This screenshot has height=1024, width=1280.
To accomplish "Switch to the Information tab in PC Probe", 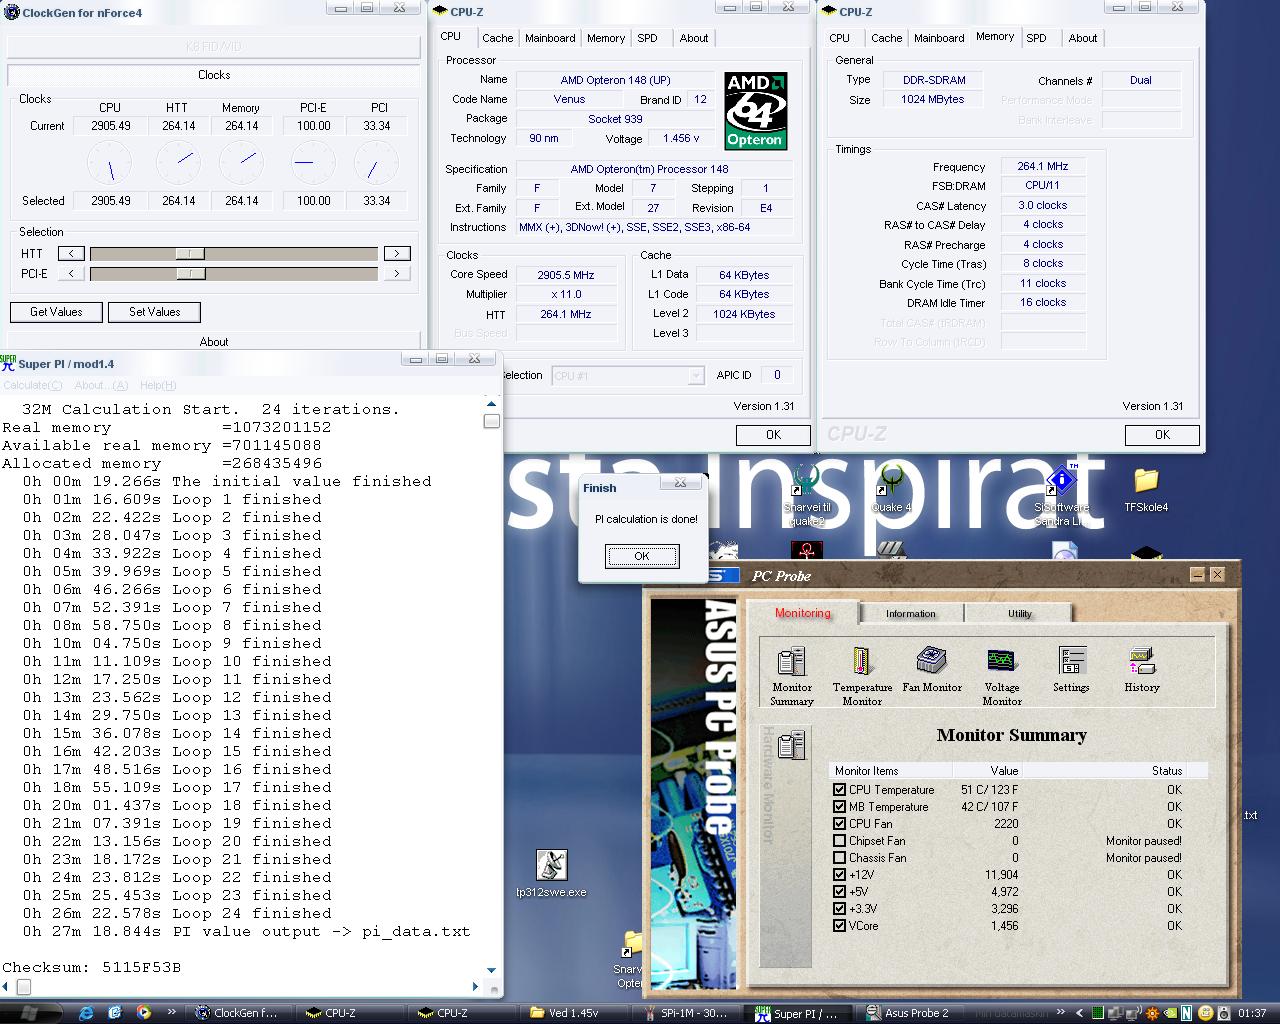I will tap(911, 614).
